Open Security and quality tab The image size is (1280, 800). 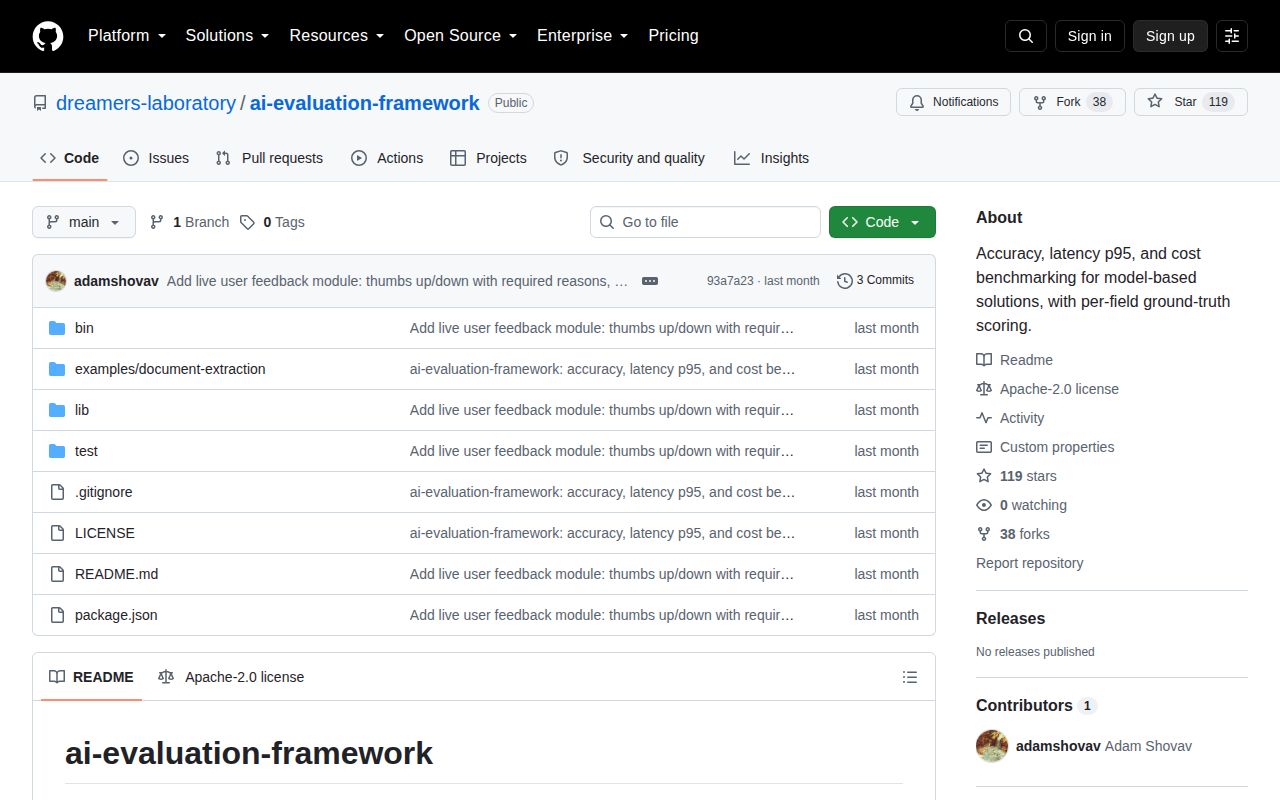(x=629, y=158)
